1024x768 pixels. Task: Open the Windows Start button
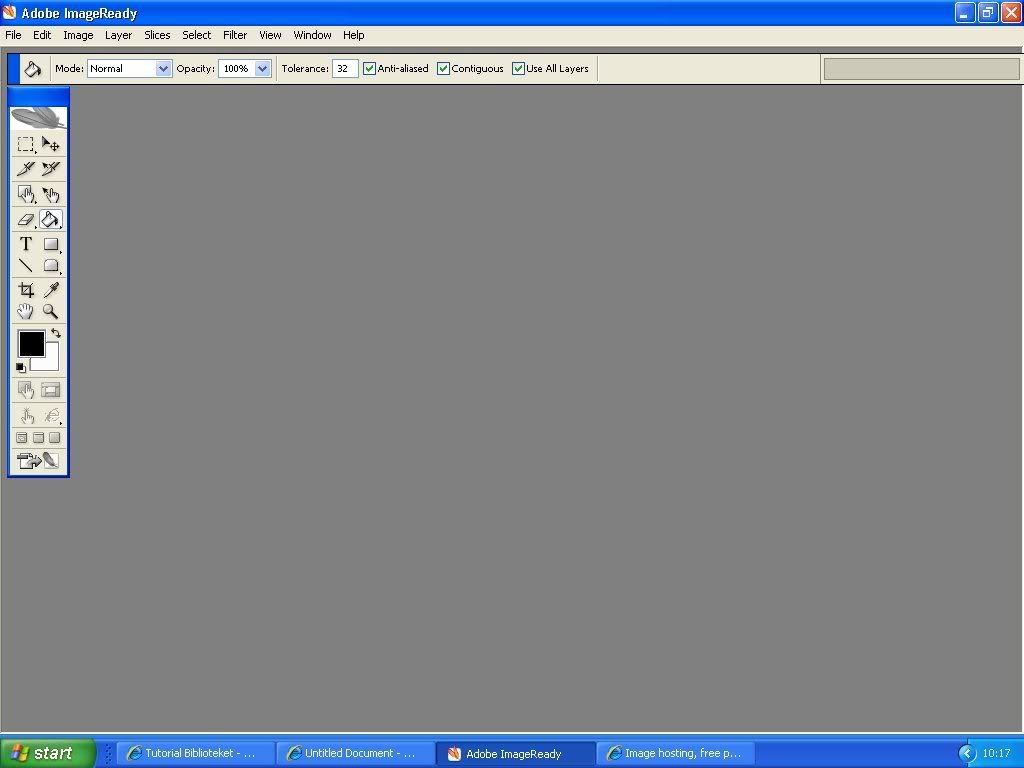coord(48,753)
